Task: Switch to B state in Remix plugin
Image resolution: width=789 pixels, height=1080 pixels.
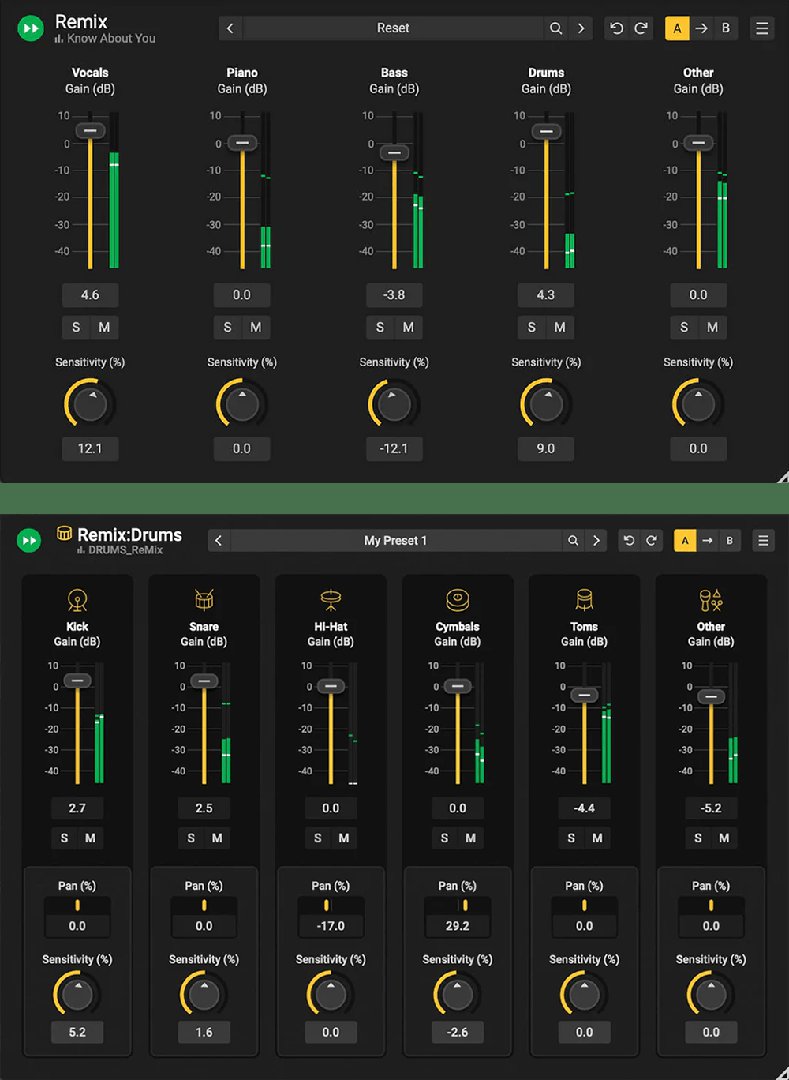Action: (725, 29)
